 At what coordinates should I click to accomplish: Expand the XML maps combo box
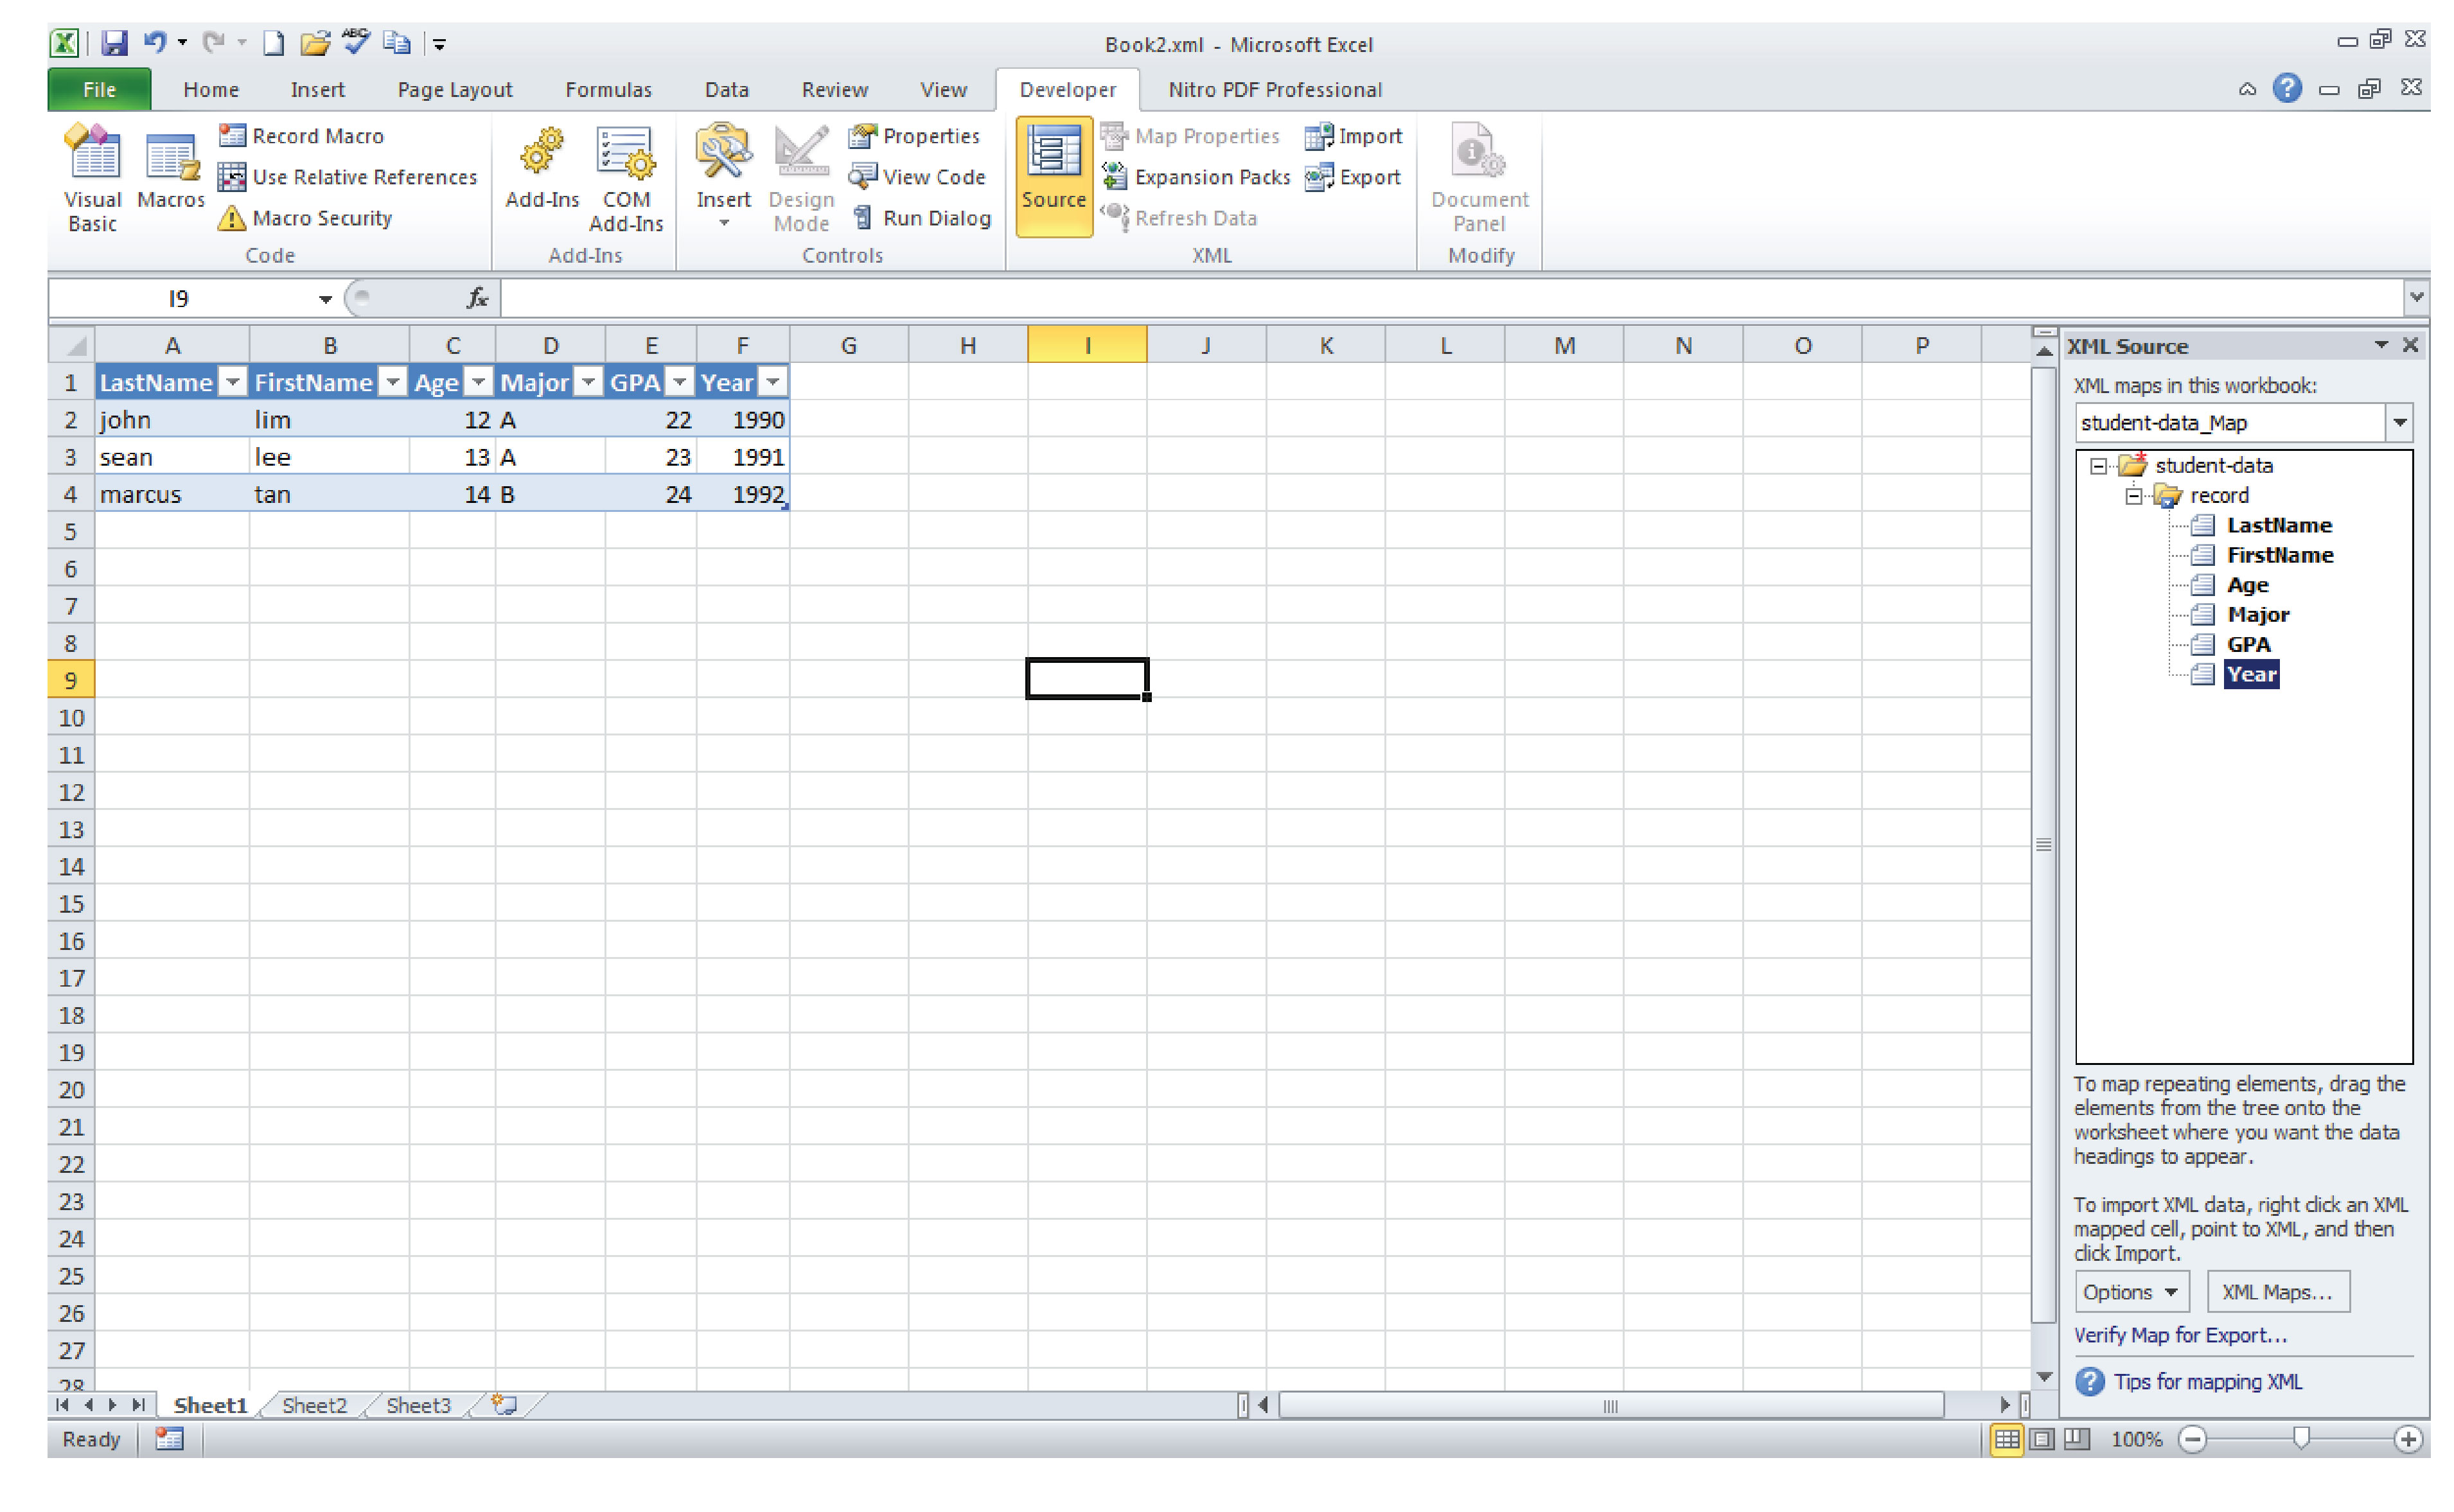tap(2399, 422)
